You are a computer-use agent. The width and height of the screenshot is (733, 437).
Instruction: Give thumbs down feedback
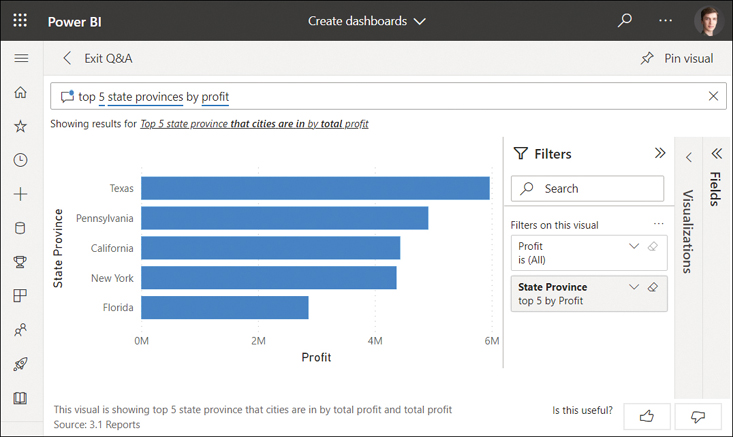tap(697, 415)
